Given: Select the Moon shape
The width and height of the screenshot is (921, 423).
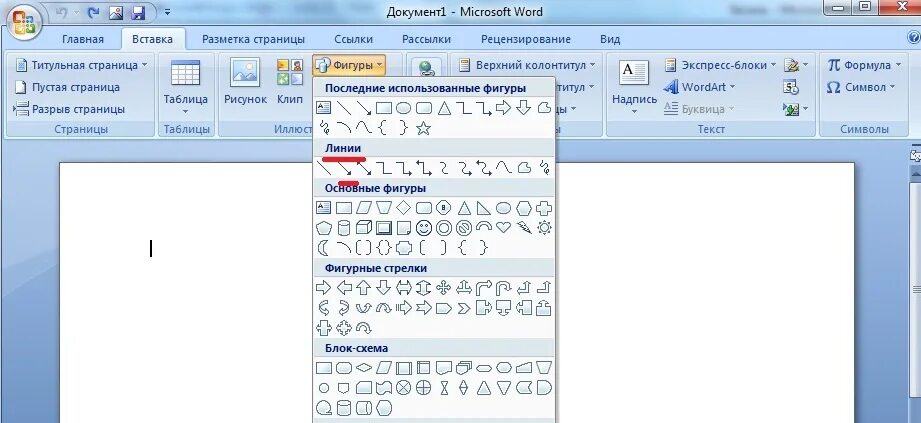Looking at the screenshot, I should (x=324, y=248).
